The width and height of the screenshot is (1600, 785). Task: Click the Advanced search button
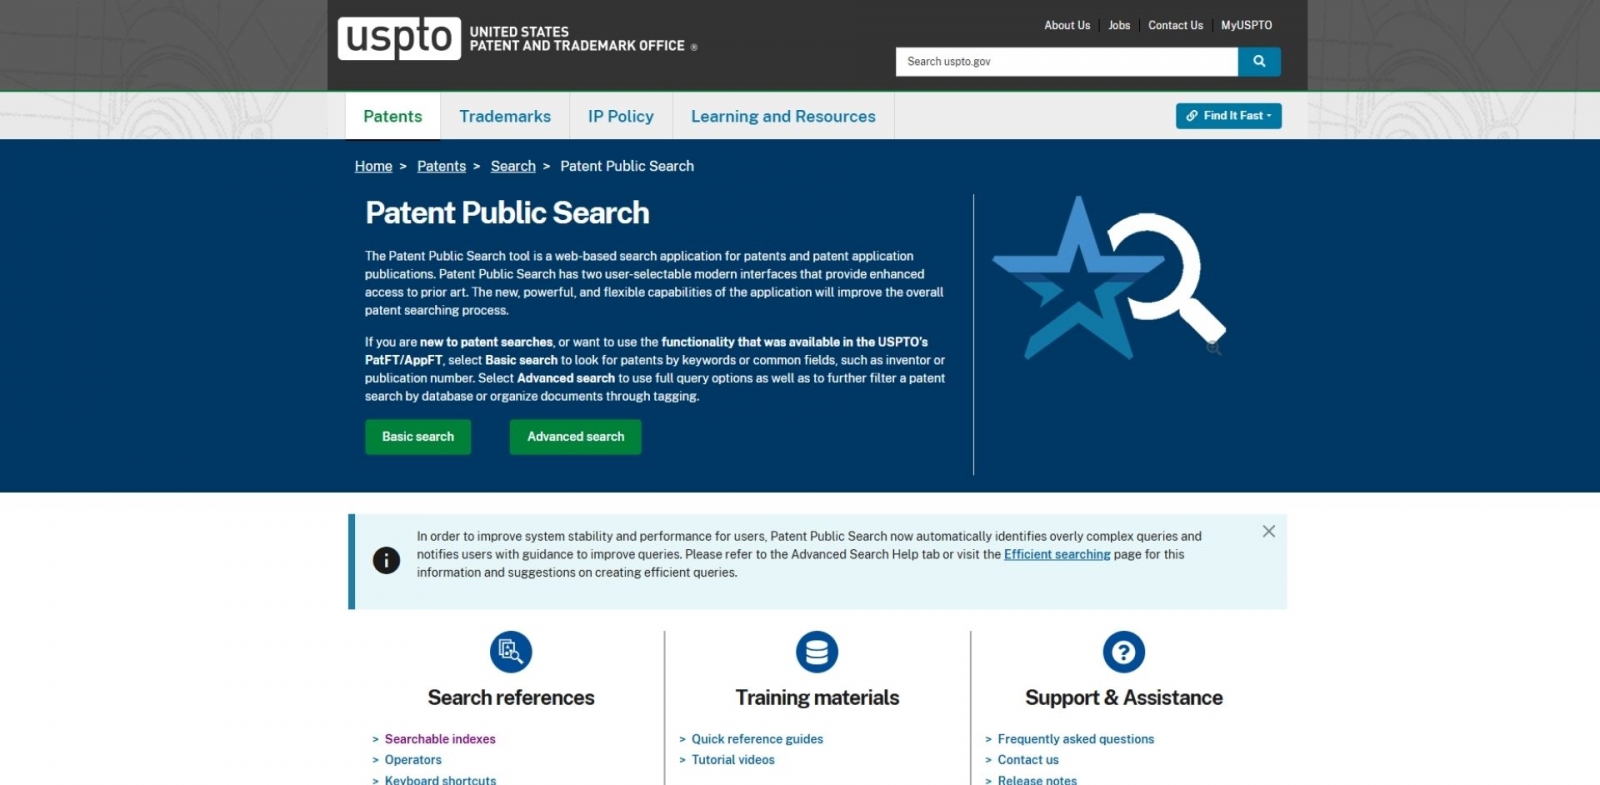(x=575, y=437)
